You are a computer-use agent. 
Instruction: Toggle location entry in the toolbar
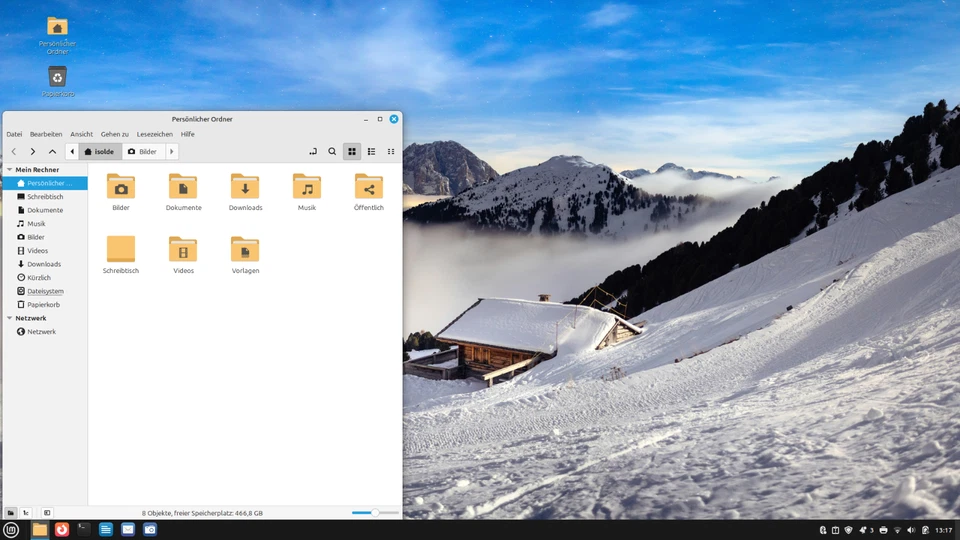coord(313,151)
